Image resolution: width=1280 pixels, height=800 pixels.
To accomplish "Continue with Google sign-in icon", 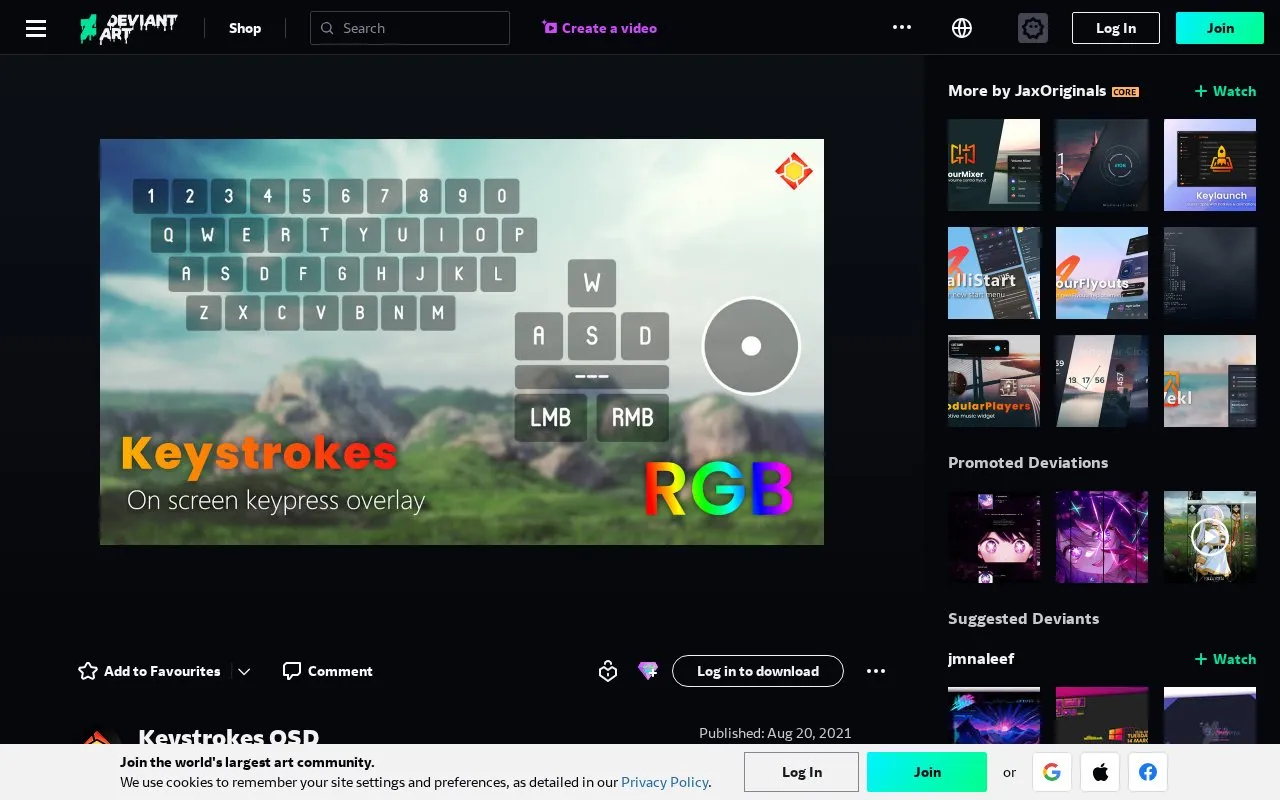I will [1051, 772].
